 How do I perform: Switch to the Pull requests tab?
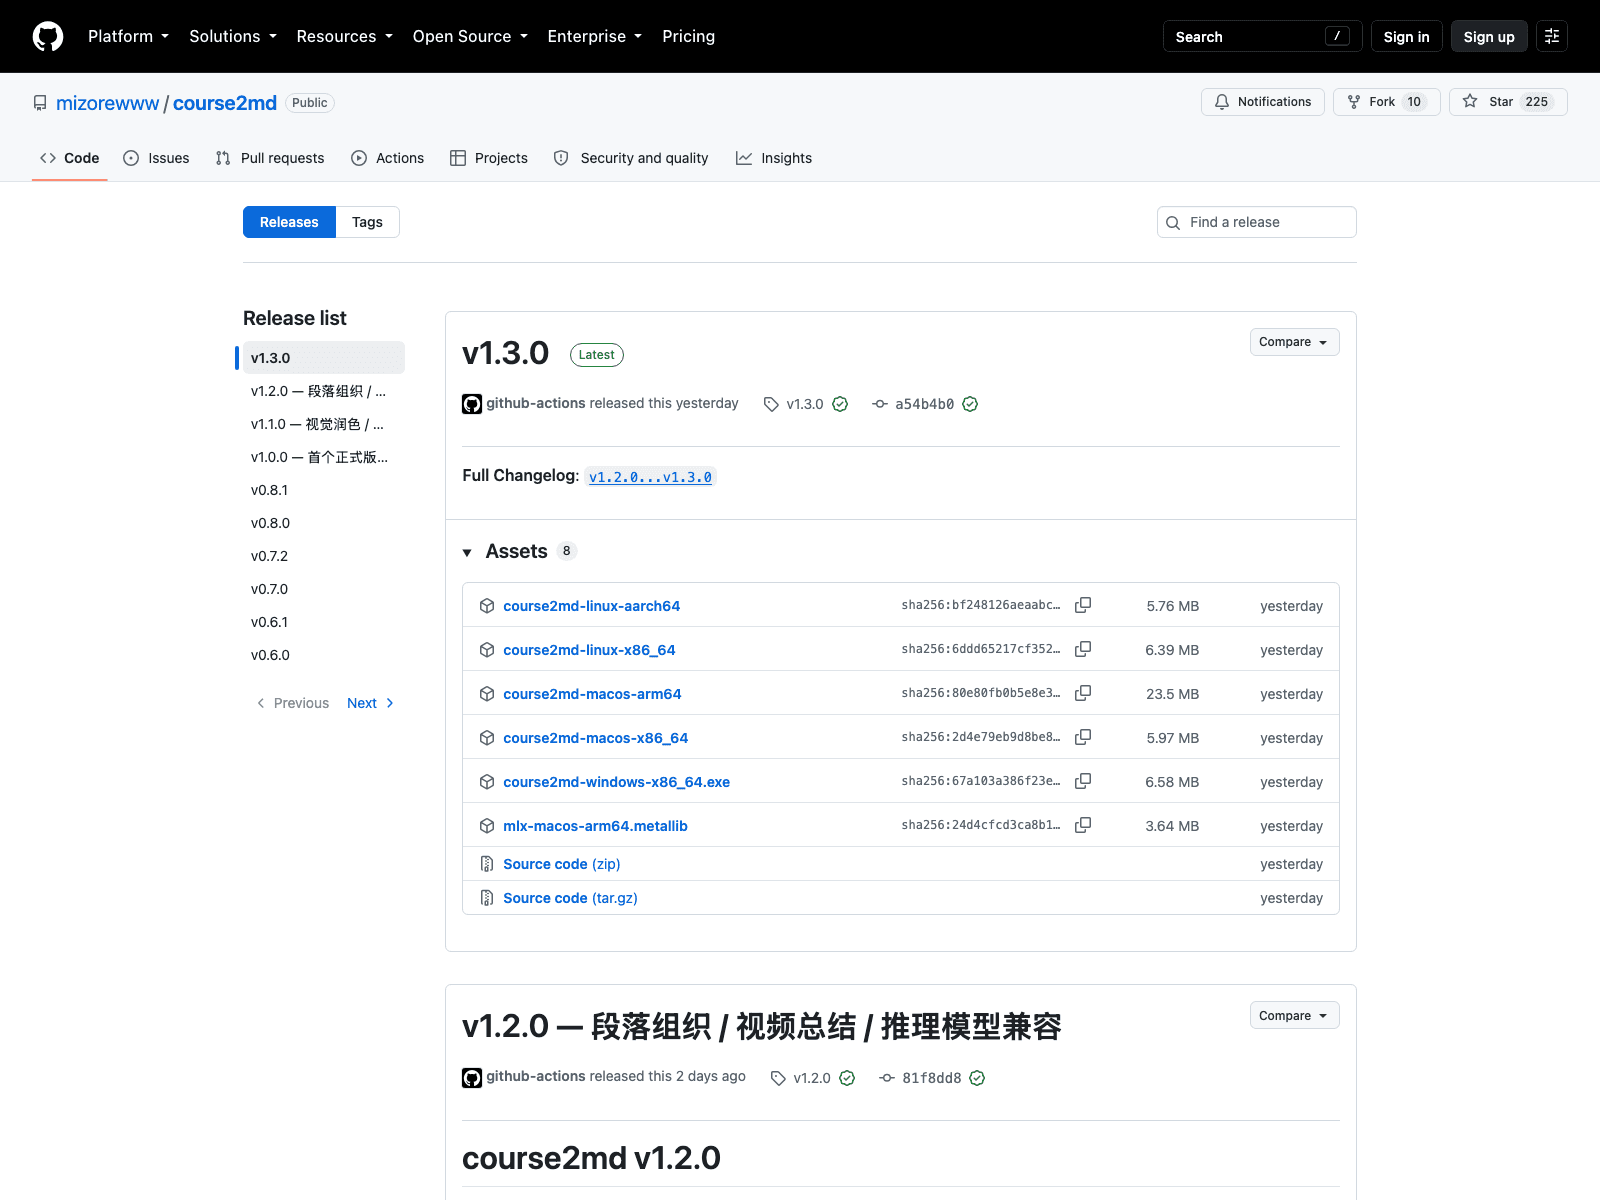[x=270, y=158]
